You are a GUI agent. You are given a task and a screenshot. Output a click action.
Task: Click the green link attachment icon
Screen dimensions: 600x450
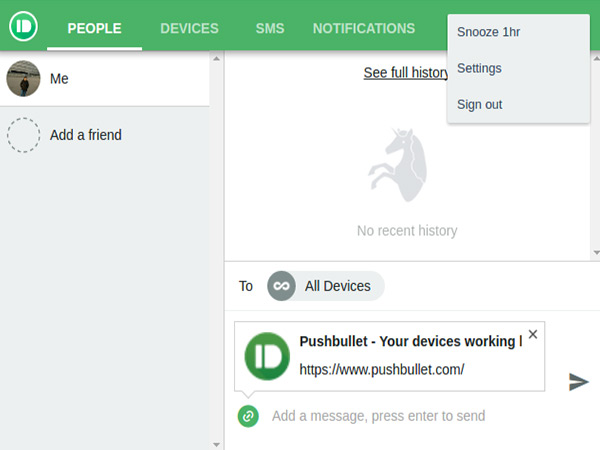coord(248,416)
